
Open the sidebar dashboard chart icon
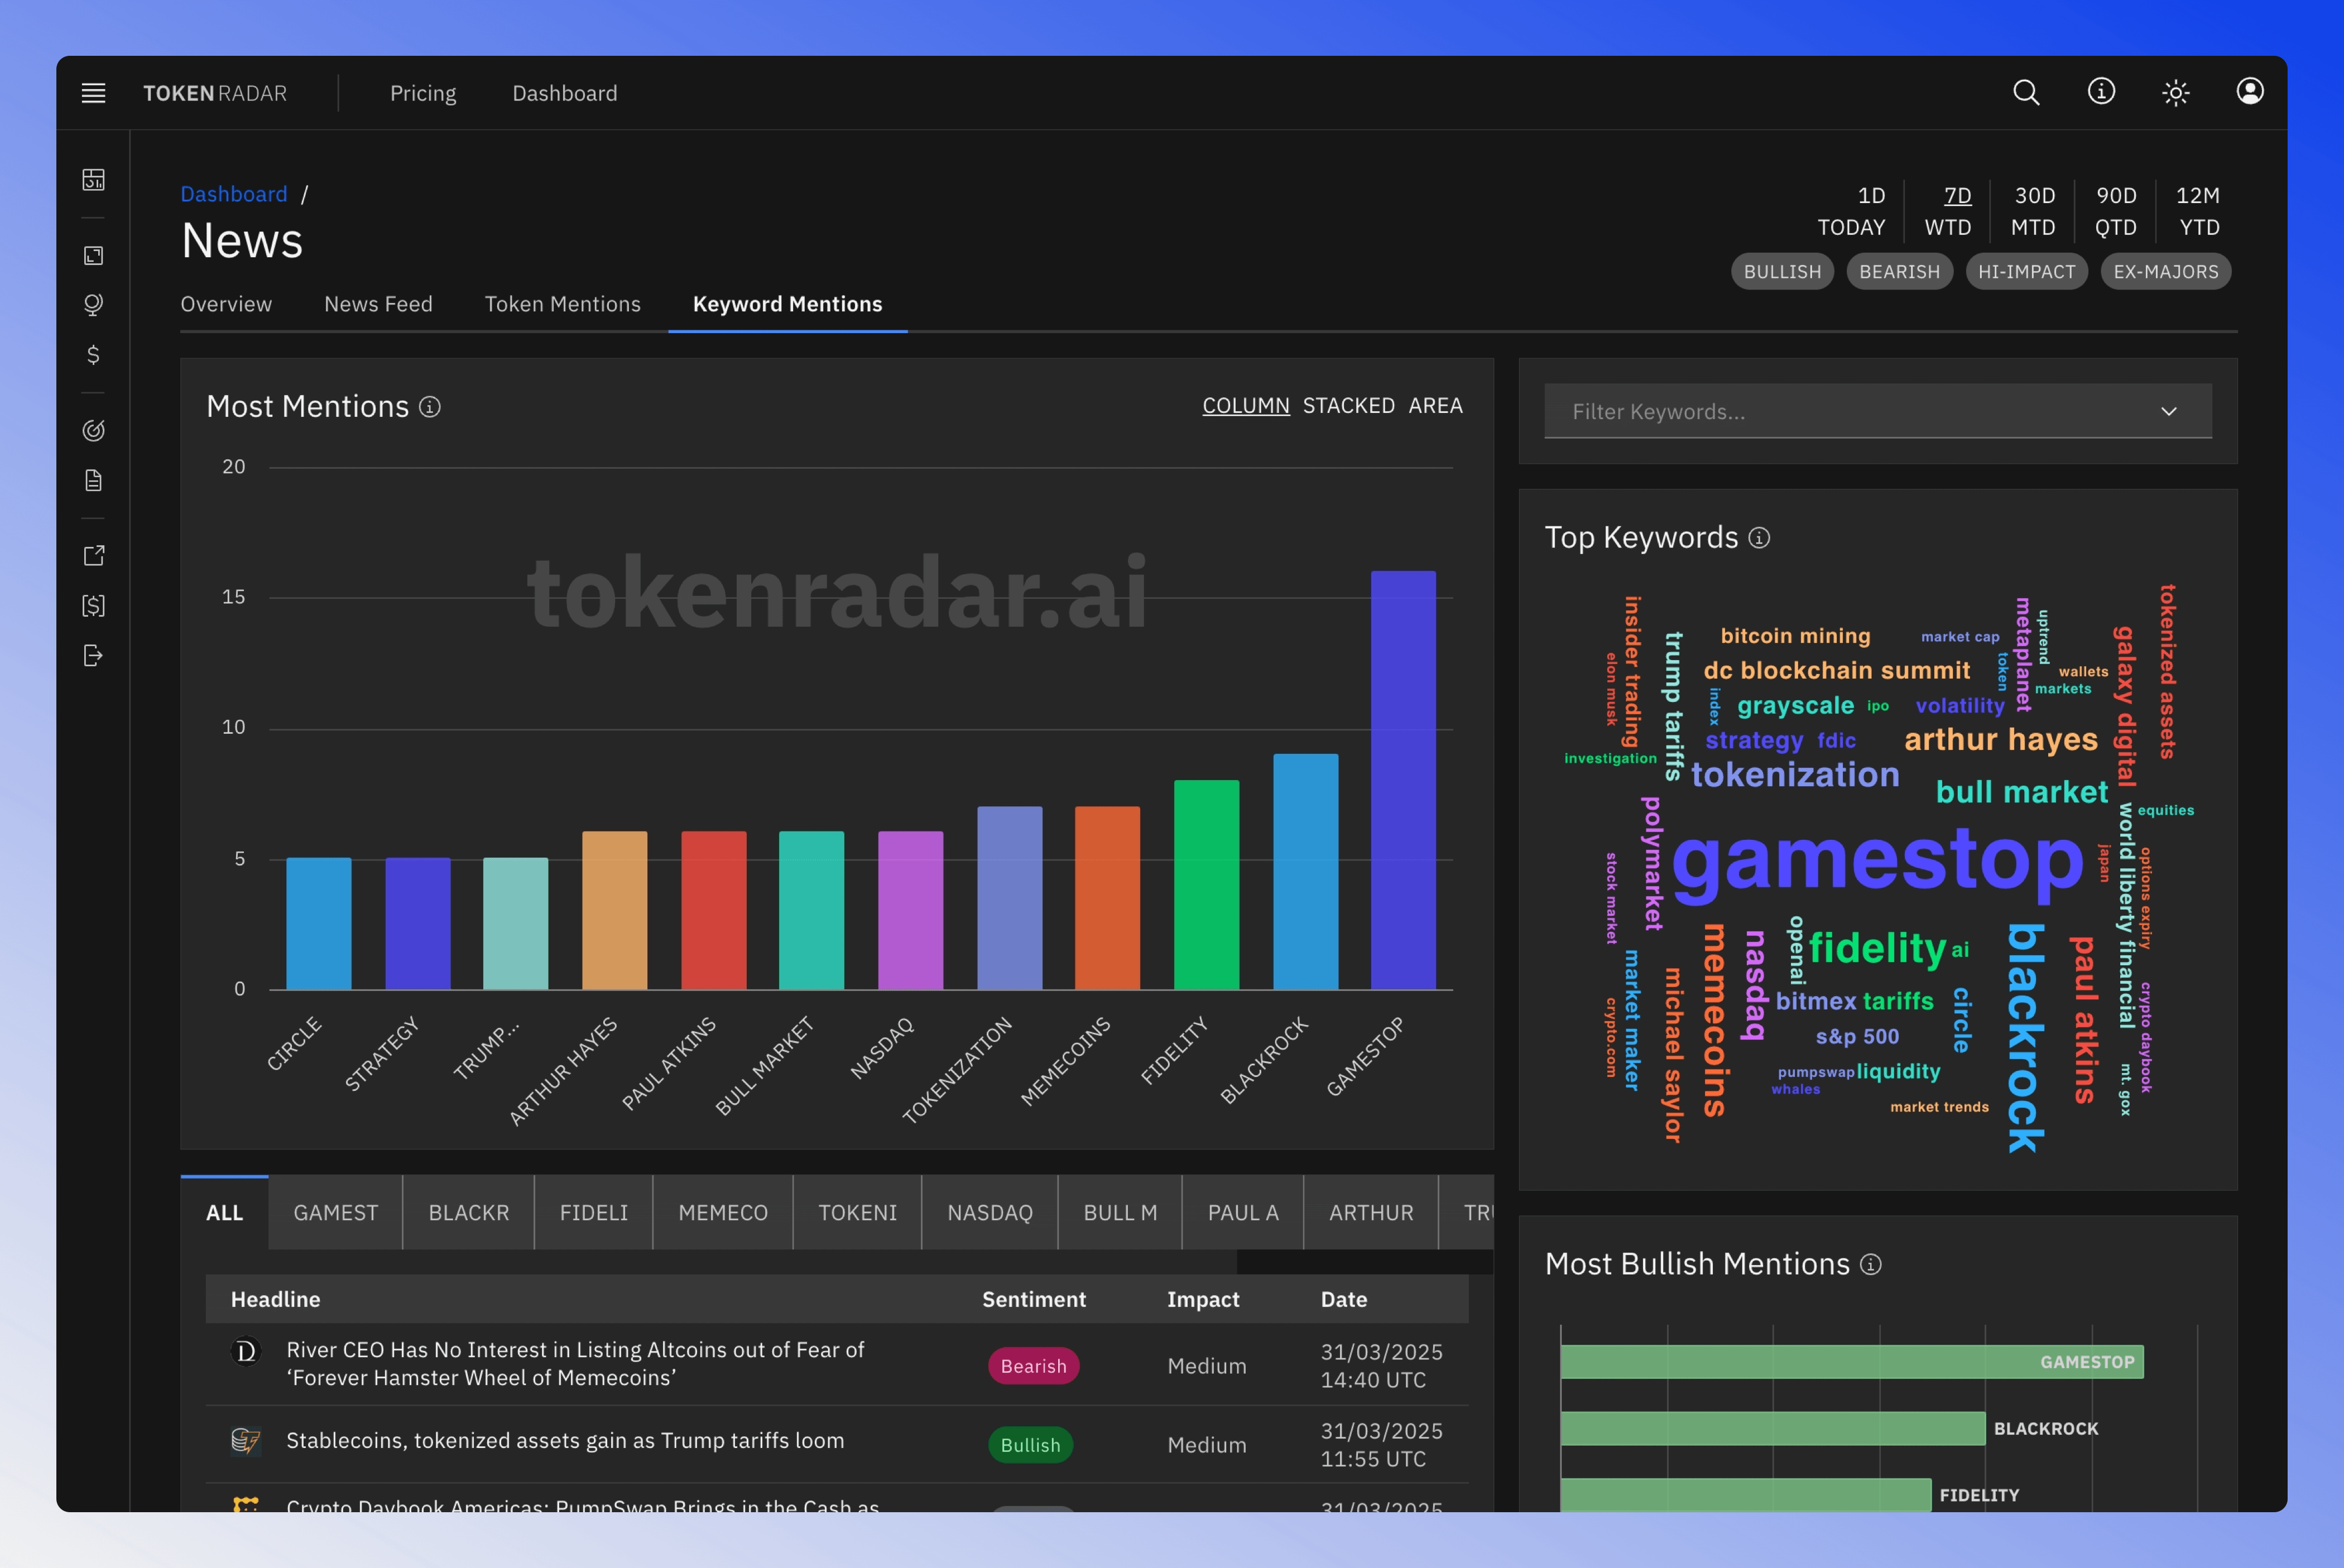click(93, 180)
